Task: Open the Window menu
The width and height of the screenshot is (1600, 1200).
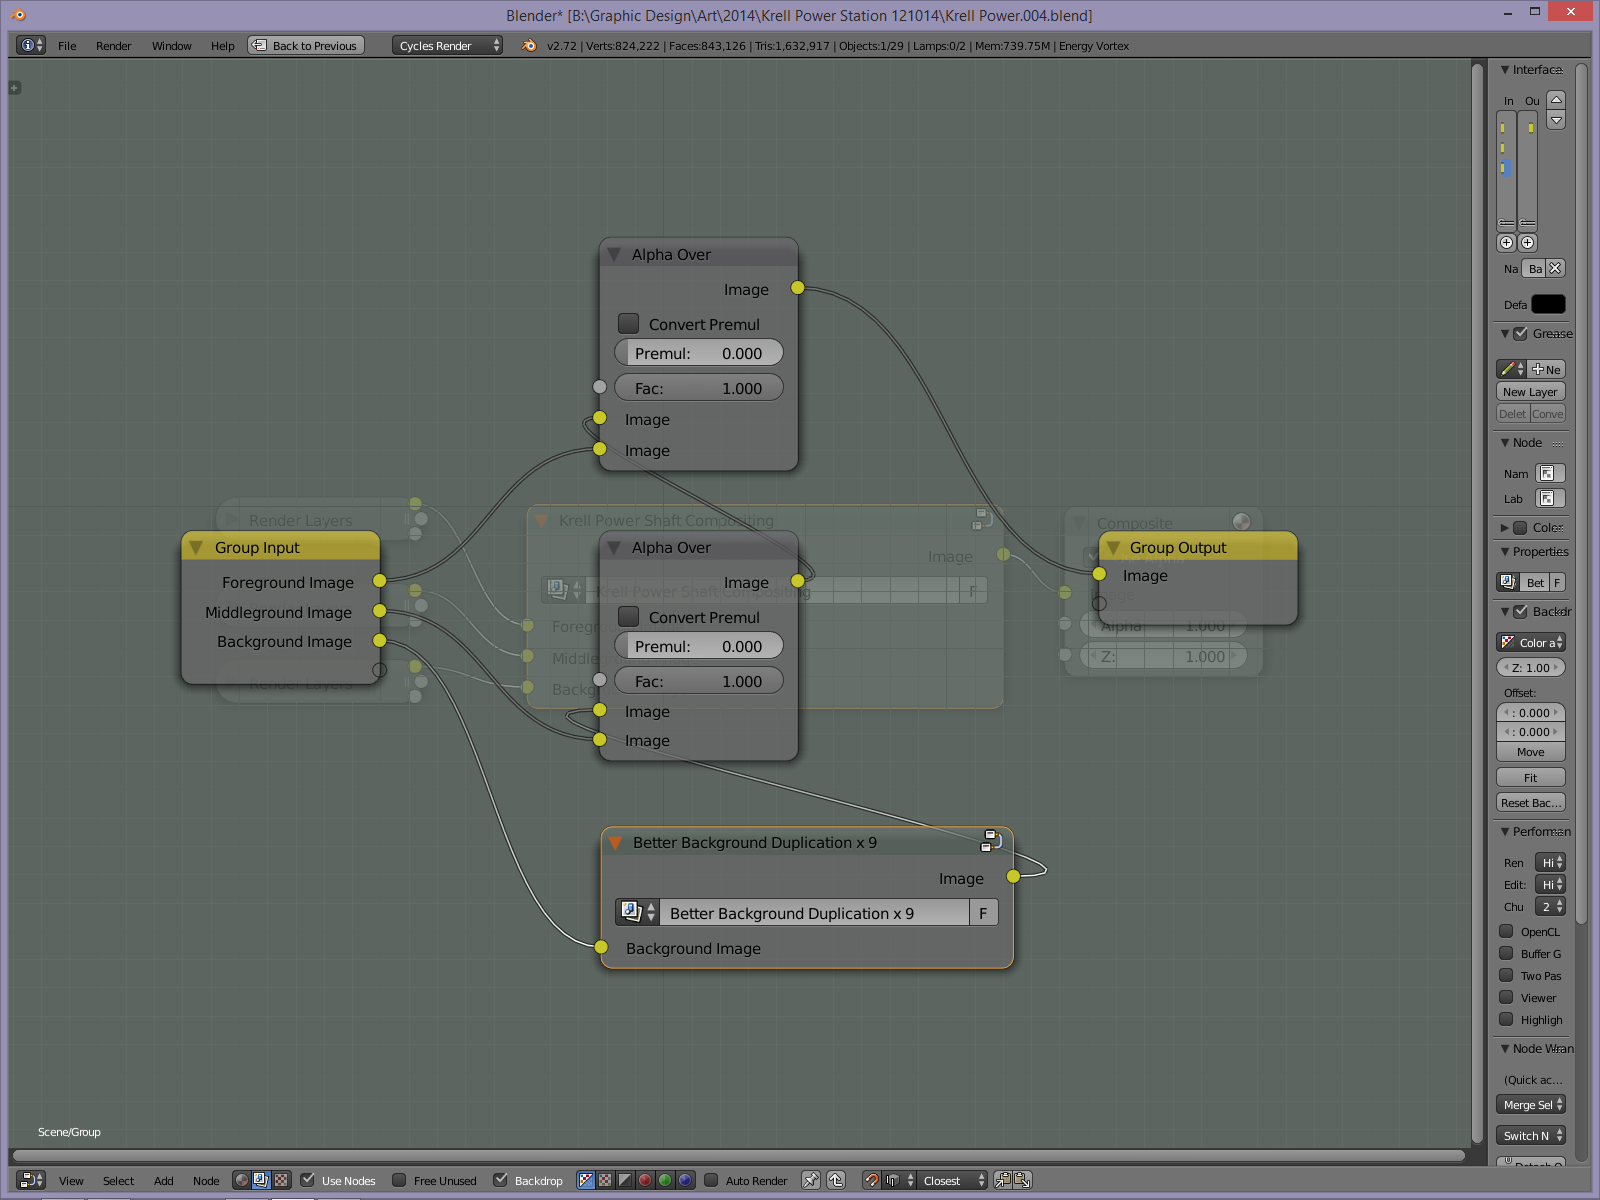Action: [x=172, y=46]
